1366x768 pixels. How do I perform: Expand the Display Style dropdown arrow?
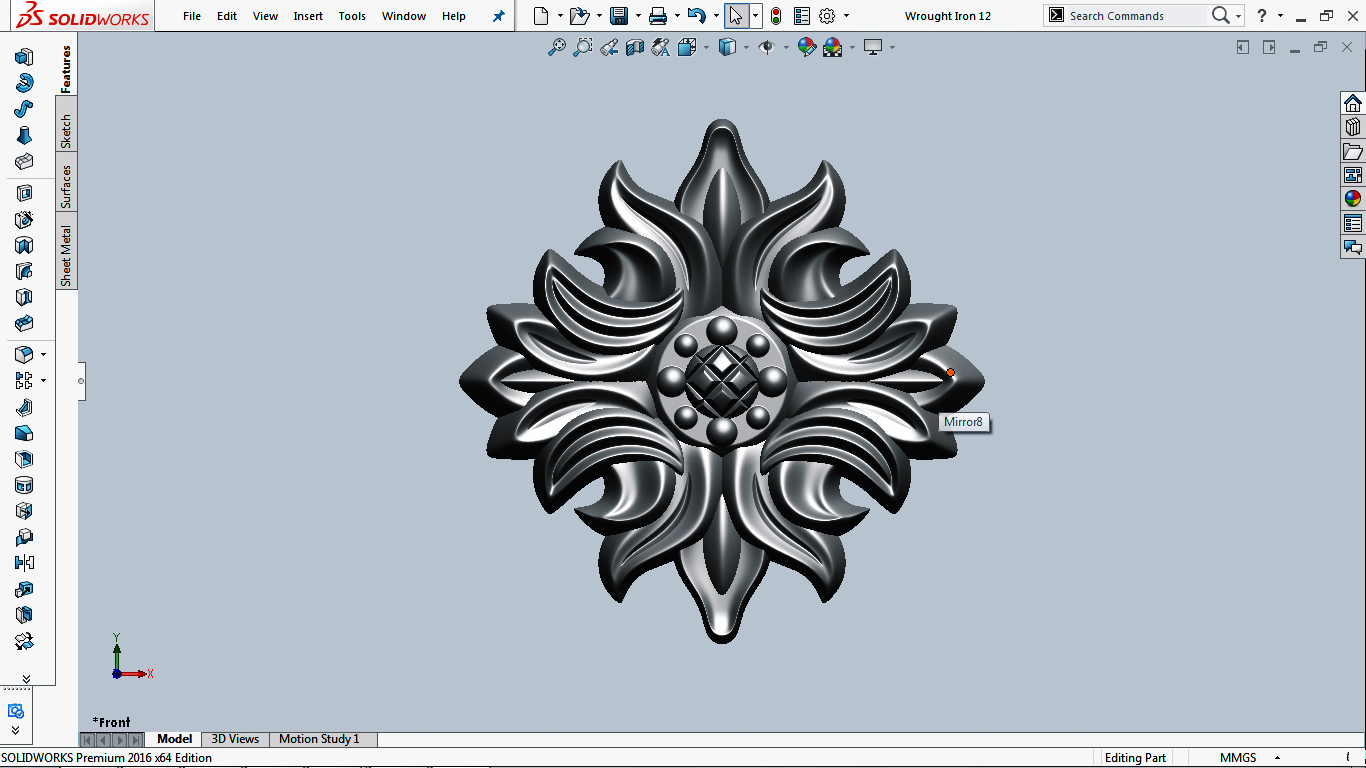(x=746, y=47)
